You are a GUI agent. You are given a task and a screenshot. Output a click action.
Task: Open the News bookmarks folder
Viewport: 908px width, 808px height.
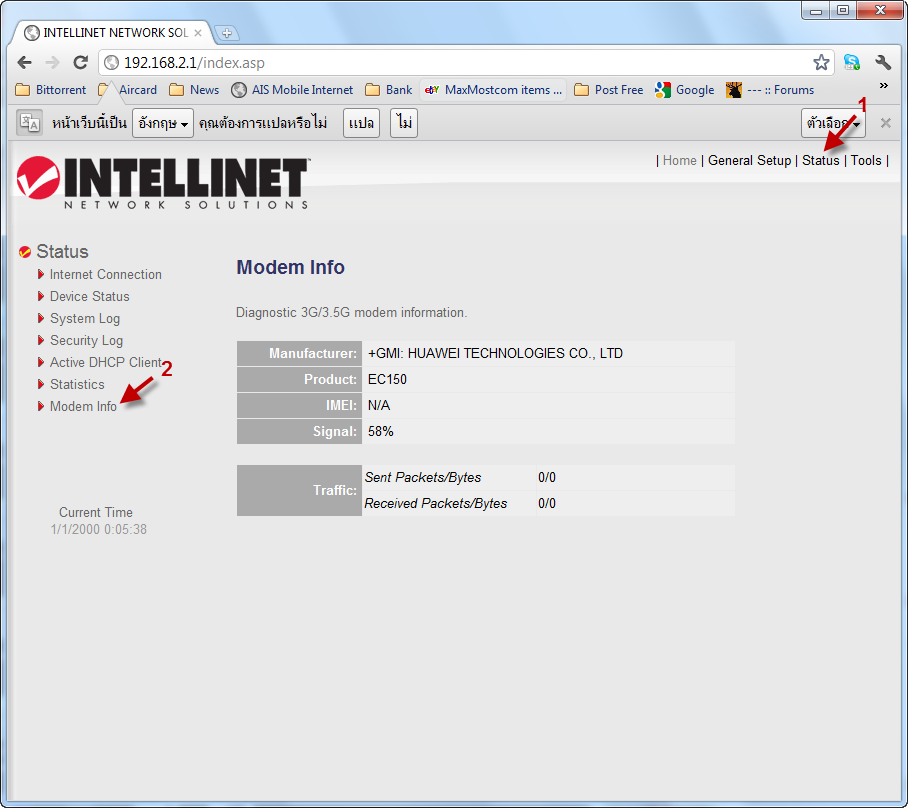point(195,90)
